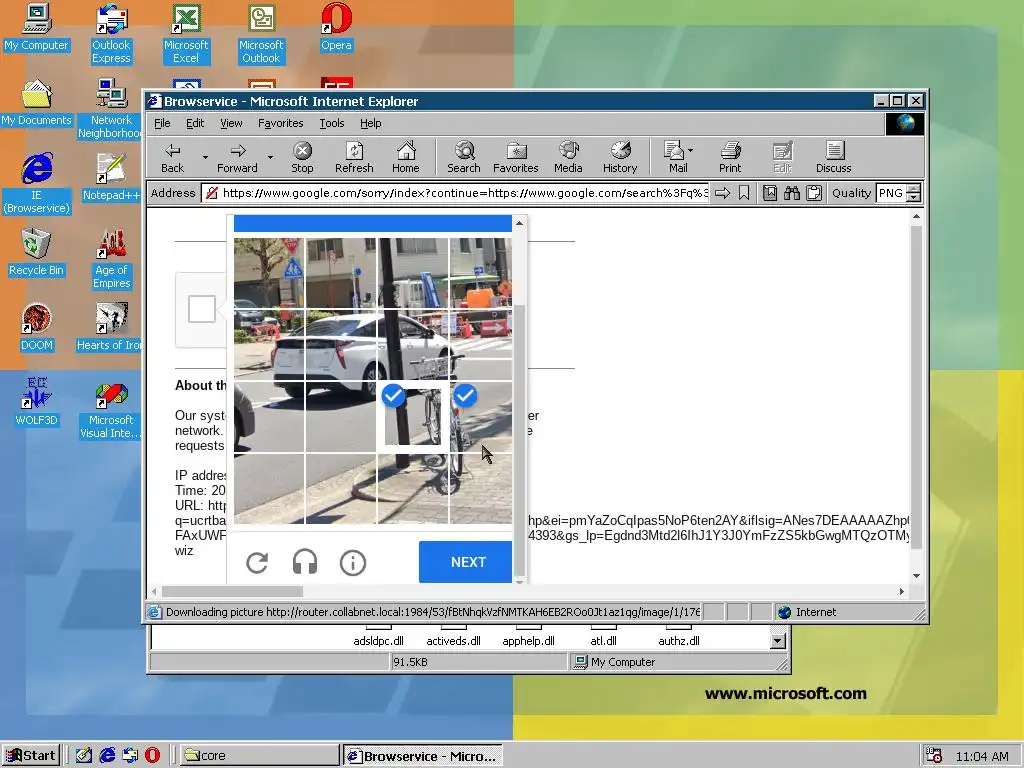The width and height of the screenshot is (1024, 768).
Task: Click the horizontal scrollbar right arrow
Action: point(902,591)
